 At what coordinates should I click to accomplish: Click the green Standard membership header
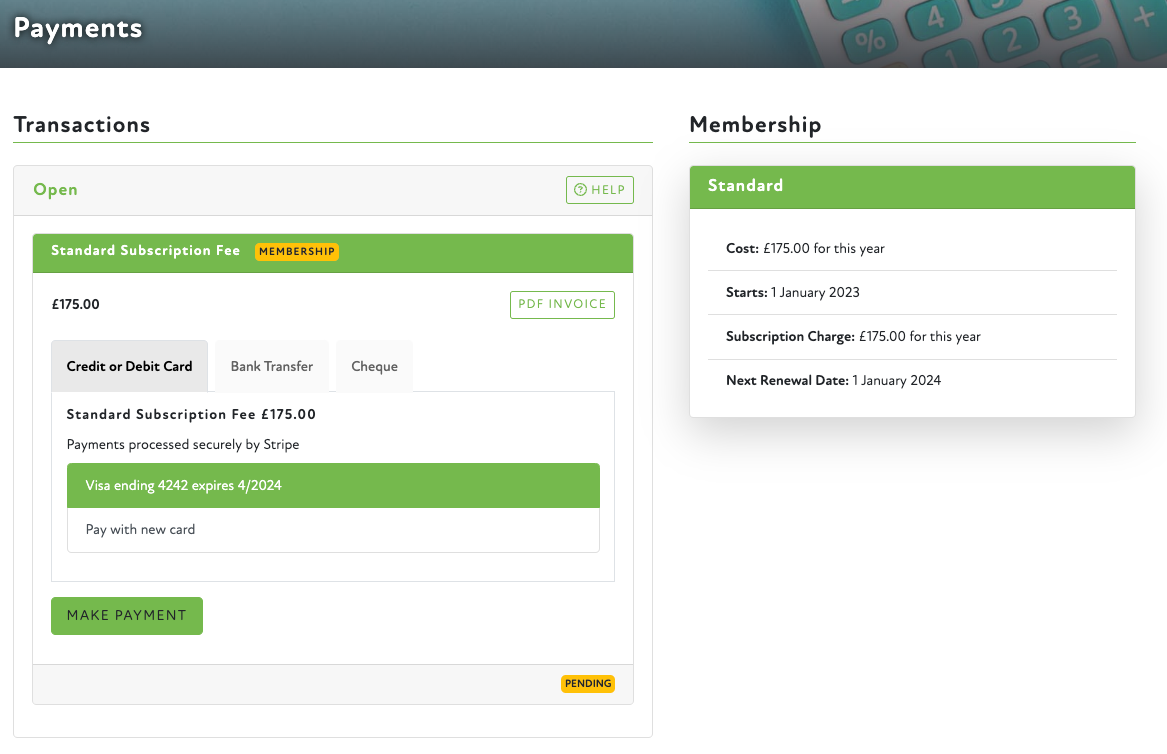coord(912,186)
